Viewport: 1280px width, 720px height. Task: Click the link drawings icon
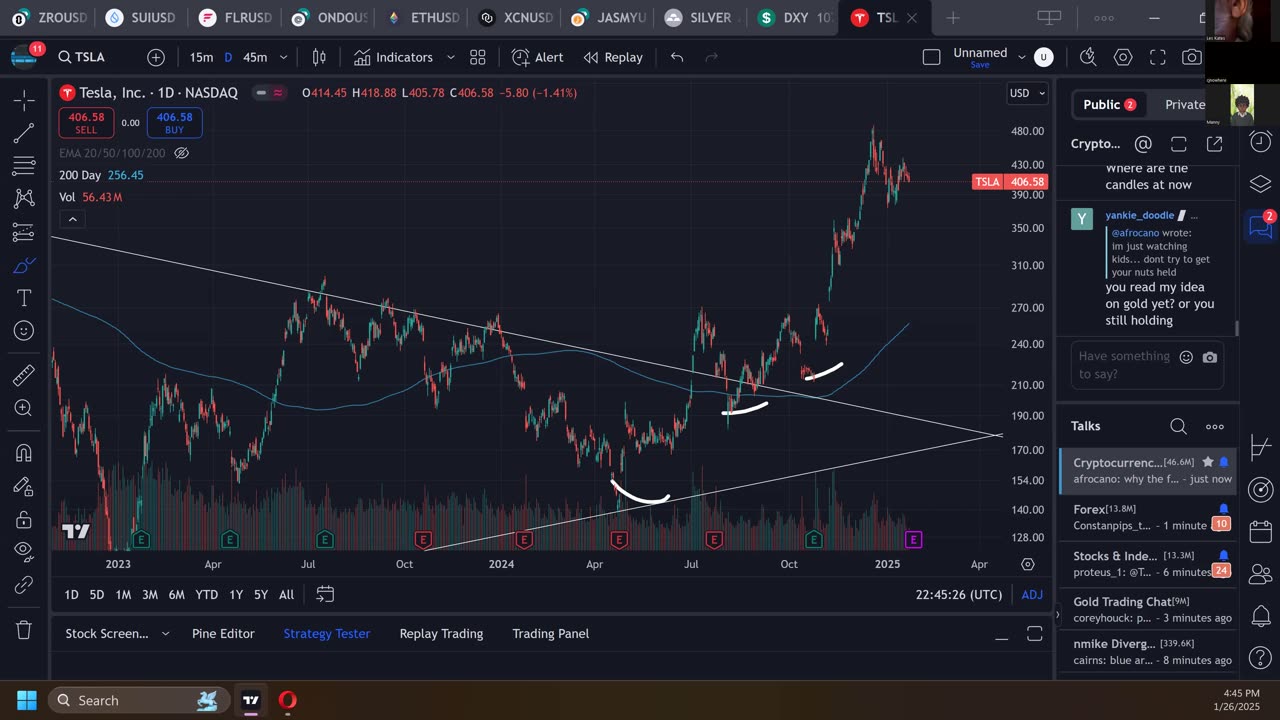click(24, 585)
